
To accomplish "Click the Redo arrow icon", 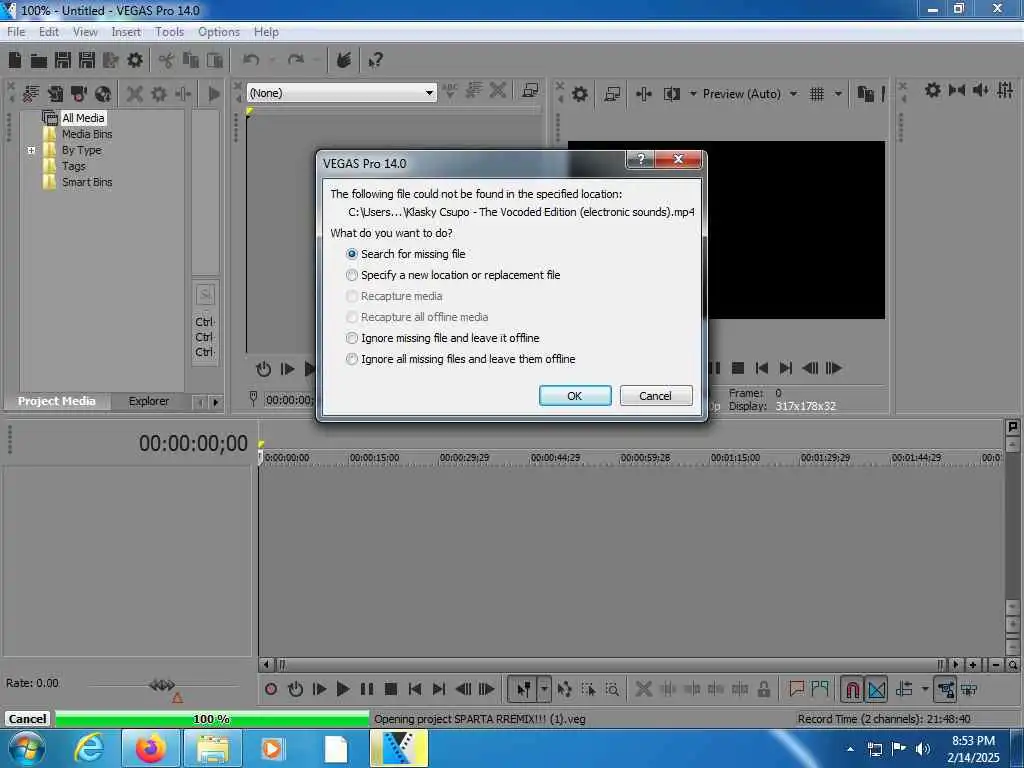I will point(296,60).
